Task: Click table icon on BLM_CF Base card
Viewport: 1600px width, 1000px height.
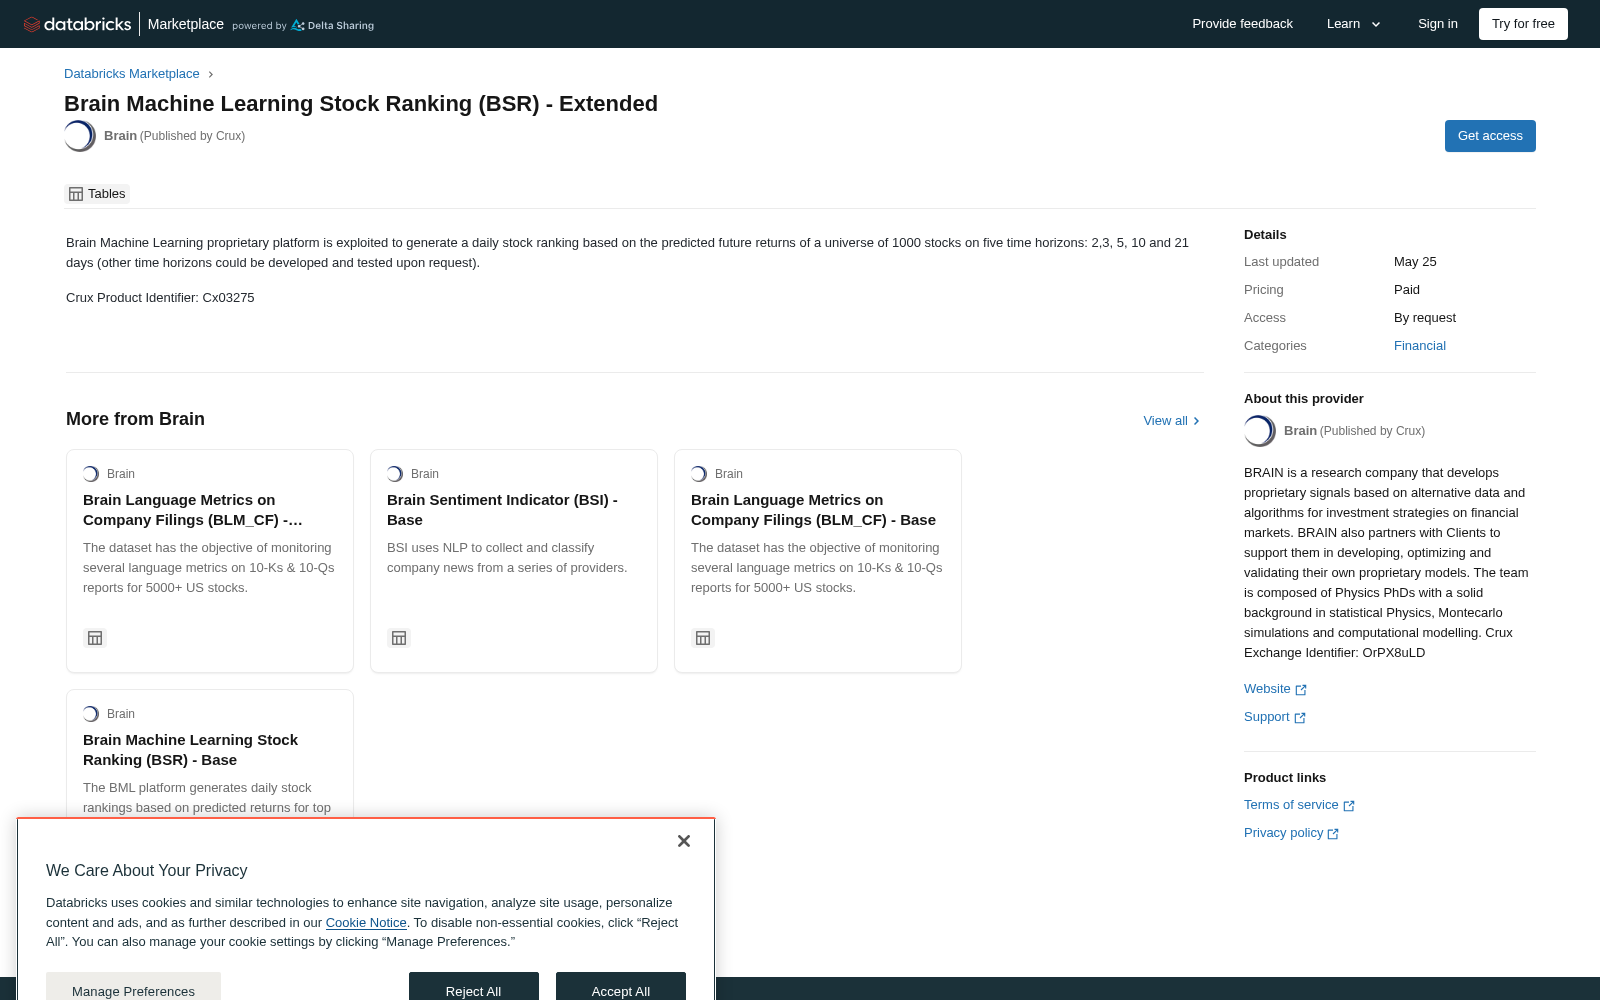Action: (703, 638)
